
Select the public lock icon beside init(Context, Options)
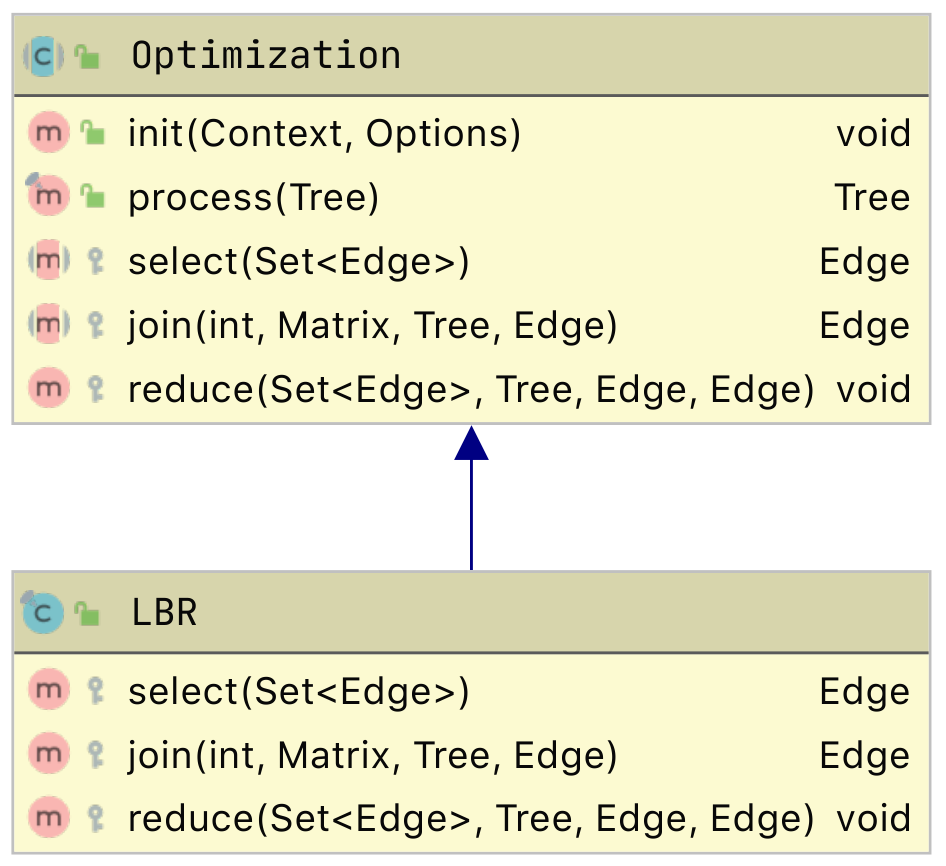point(93,133)
